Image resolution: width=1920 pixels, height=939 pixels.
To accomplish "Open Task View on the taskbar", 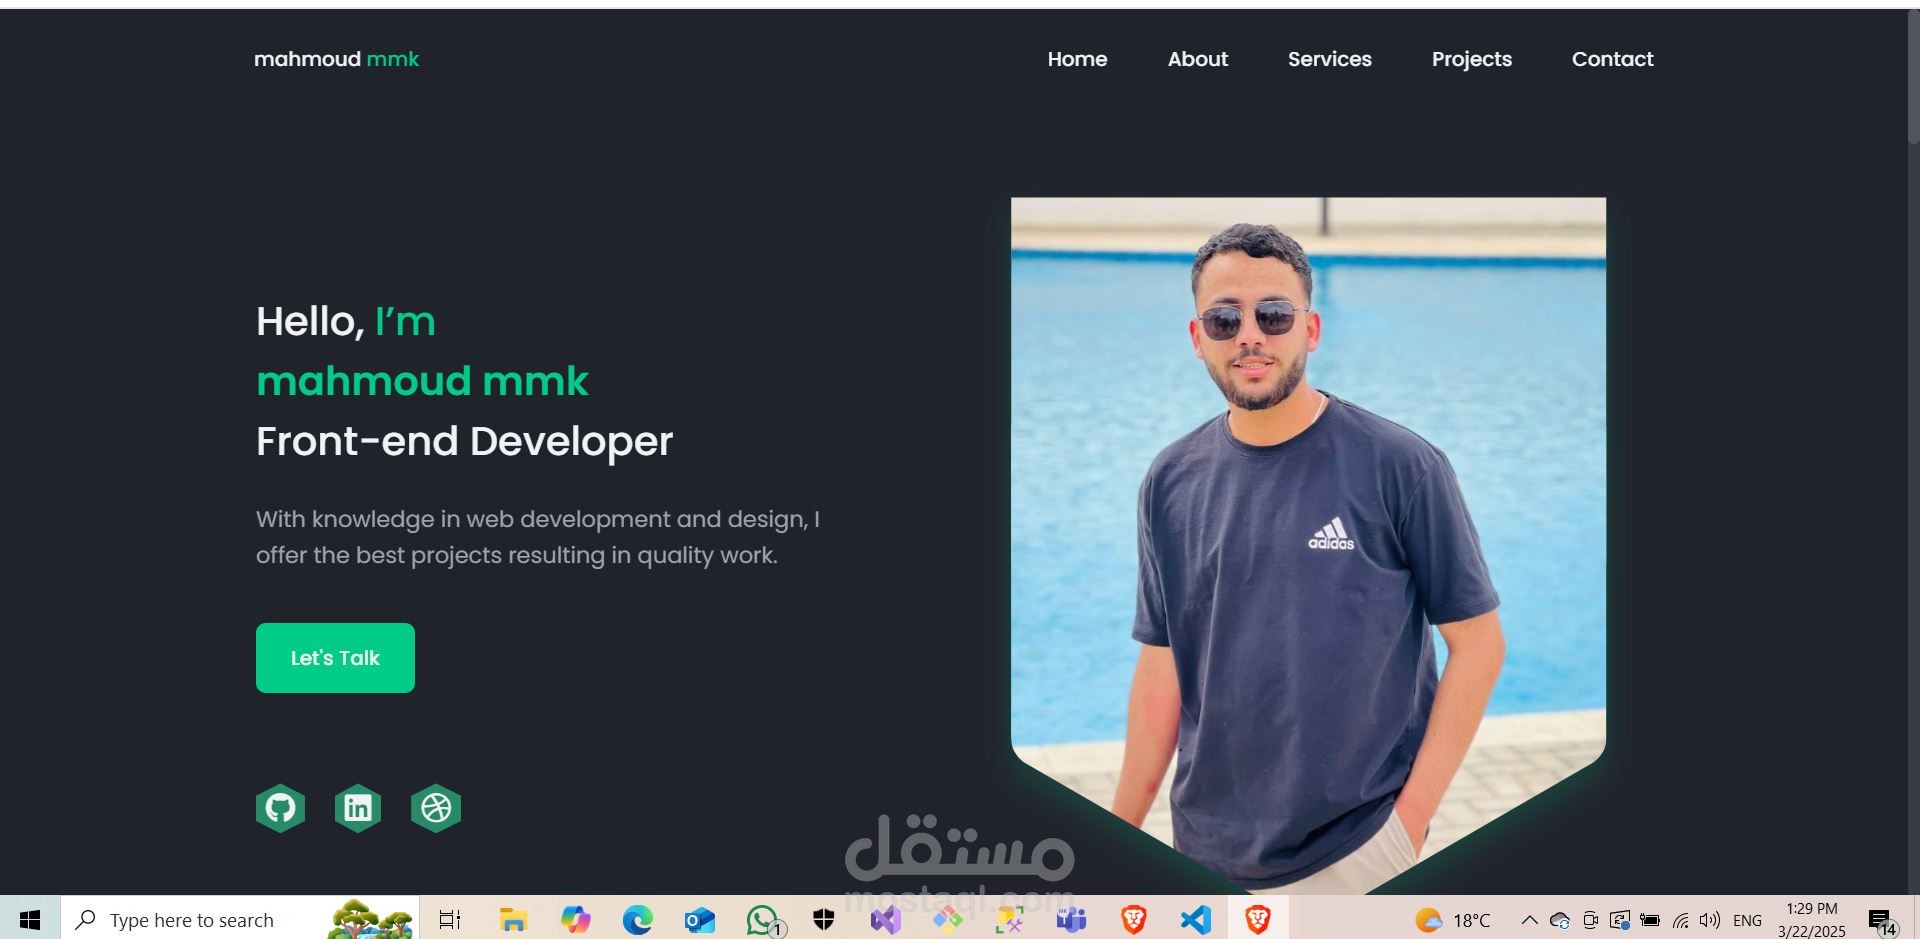I will click(450, 919).
